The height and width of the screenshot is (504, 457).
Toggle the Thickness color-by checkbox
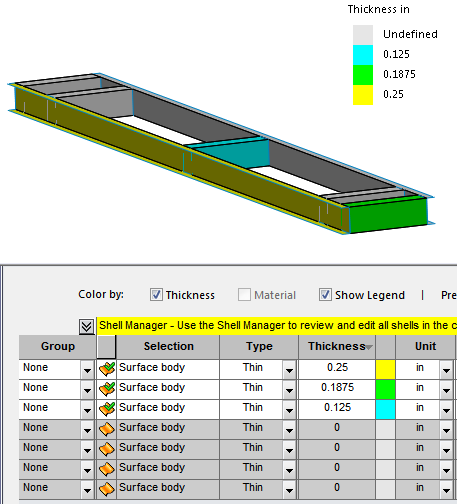click(156, 295)
